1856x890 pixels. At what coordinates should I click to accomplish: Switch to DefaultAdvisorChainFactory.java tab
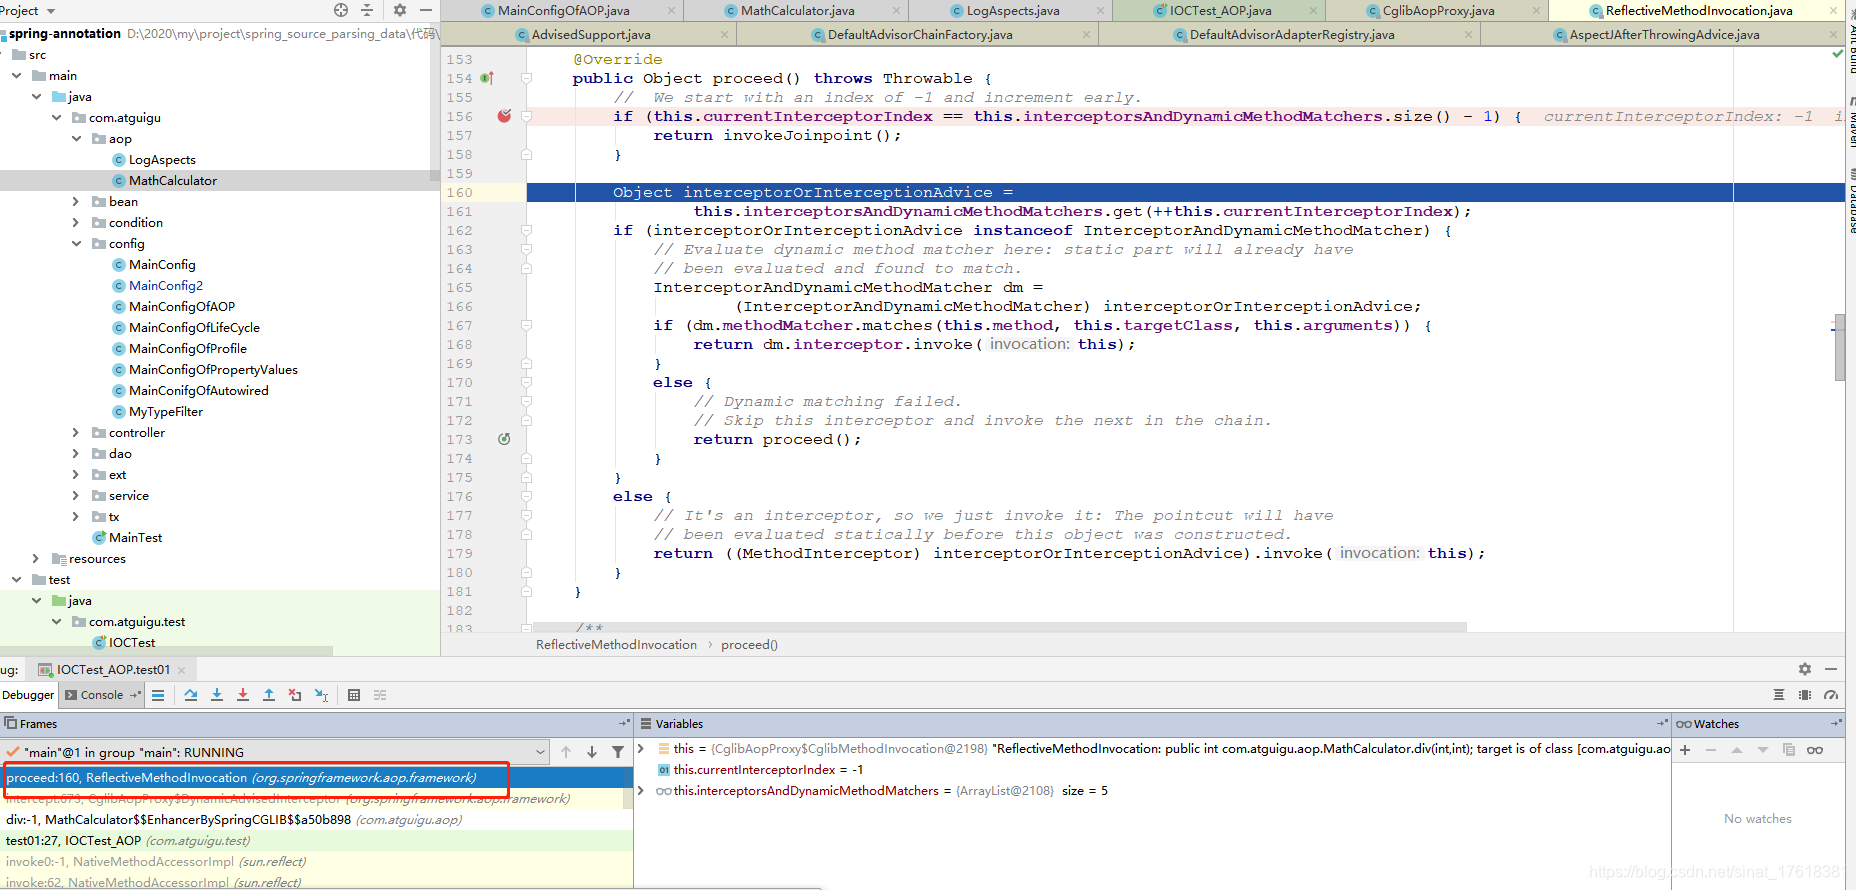919,34
